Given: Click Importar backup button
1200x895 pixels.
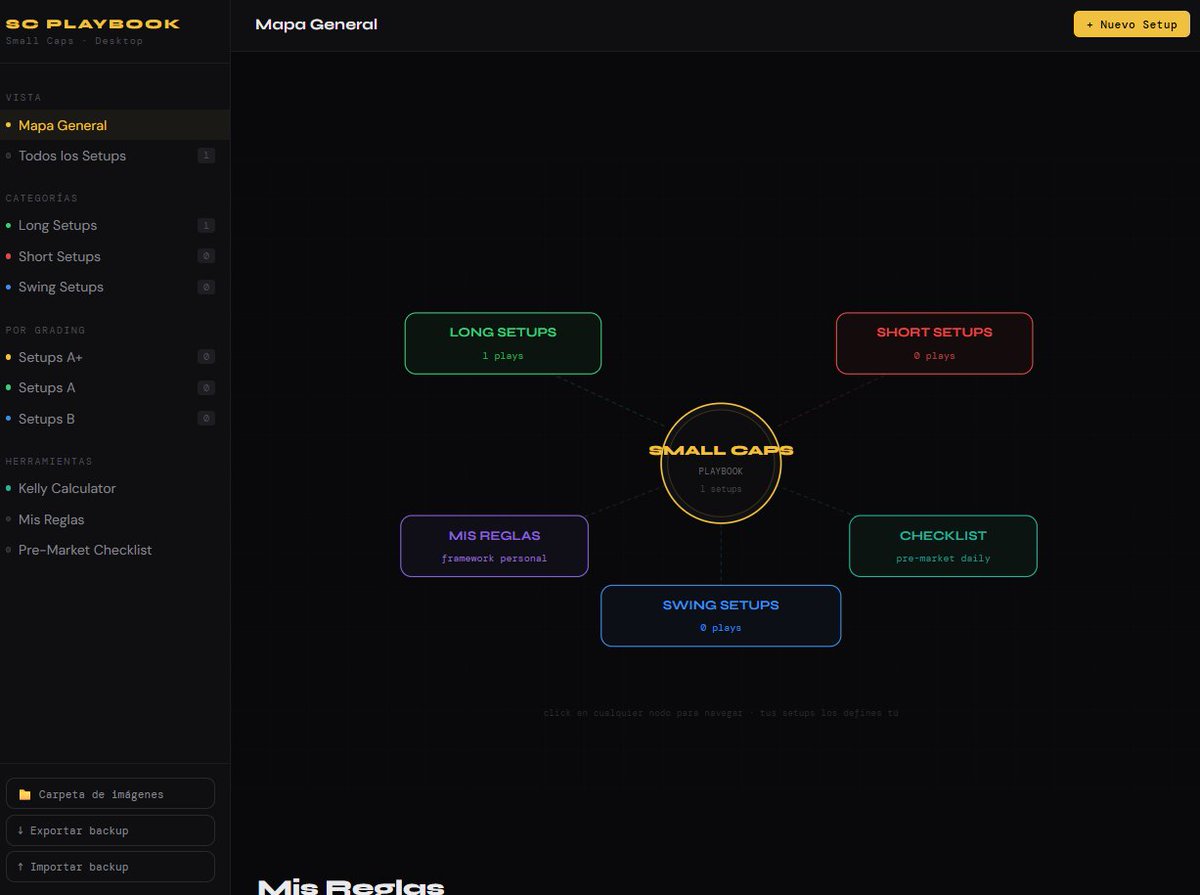Looking at the screenshot, I should coord(110,867).
